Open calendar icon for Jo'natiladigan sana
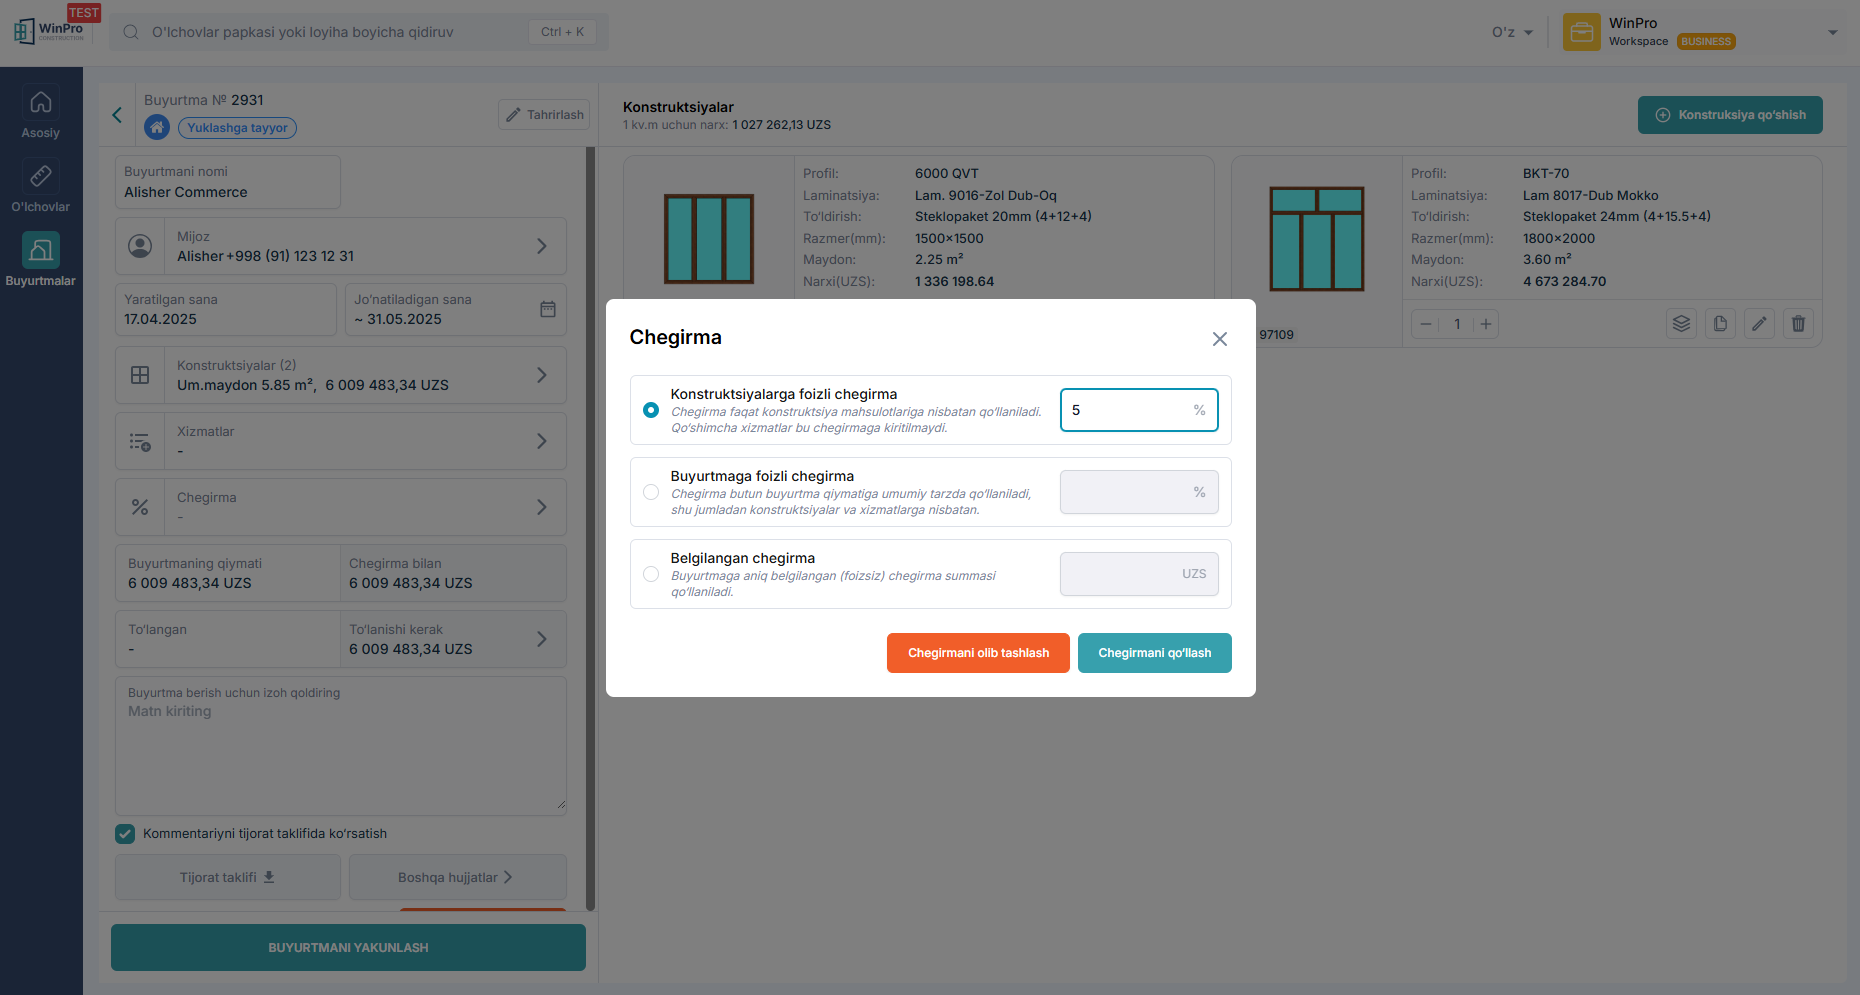The height and width of the screenshot is (995, 1860). pos(547,309)
